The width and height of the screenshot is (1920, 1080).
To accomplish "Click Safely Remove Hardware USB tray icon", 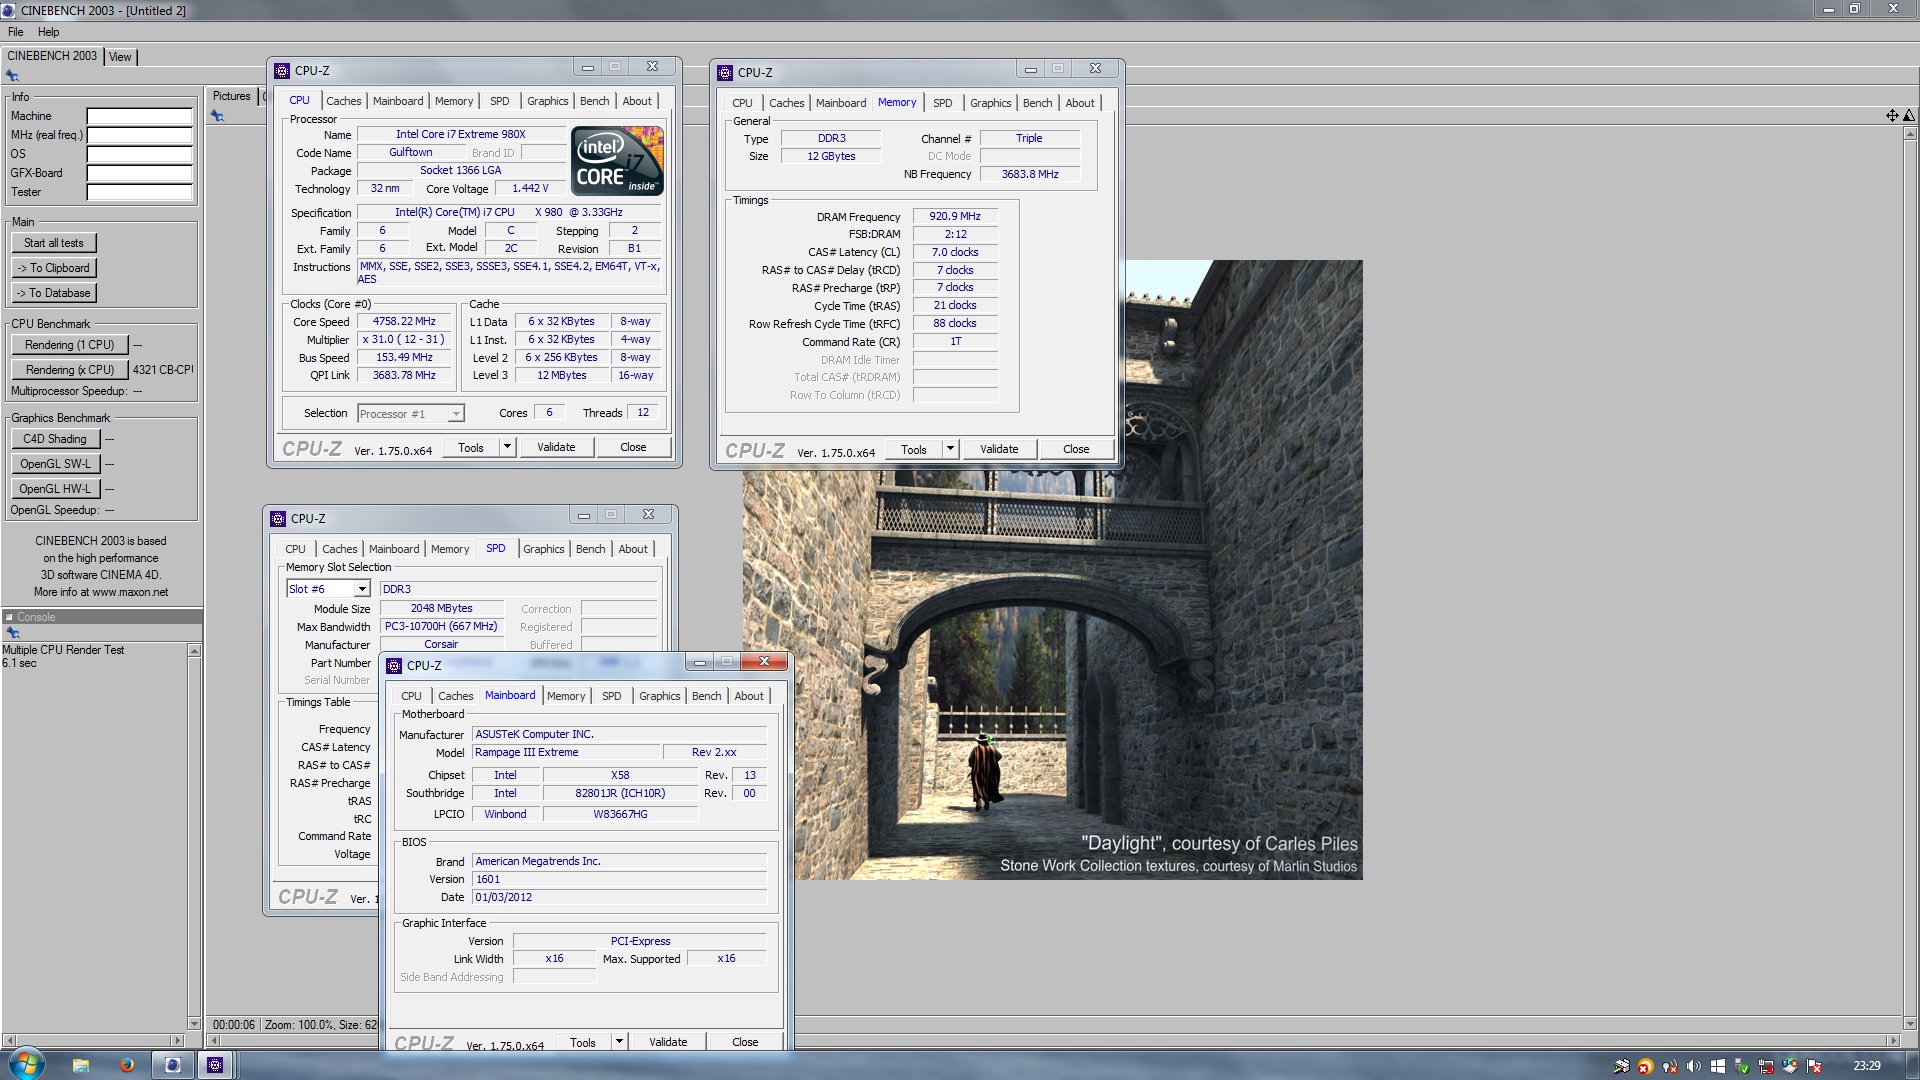I will point(1742,1066).
